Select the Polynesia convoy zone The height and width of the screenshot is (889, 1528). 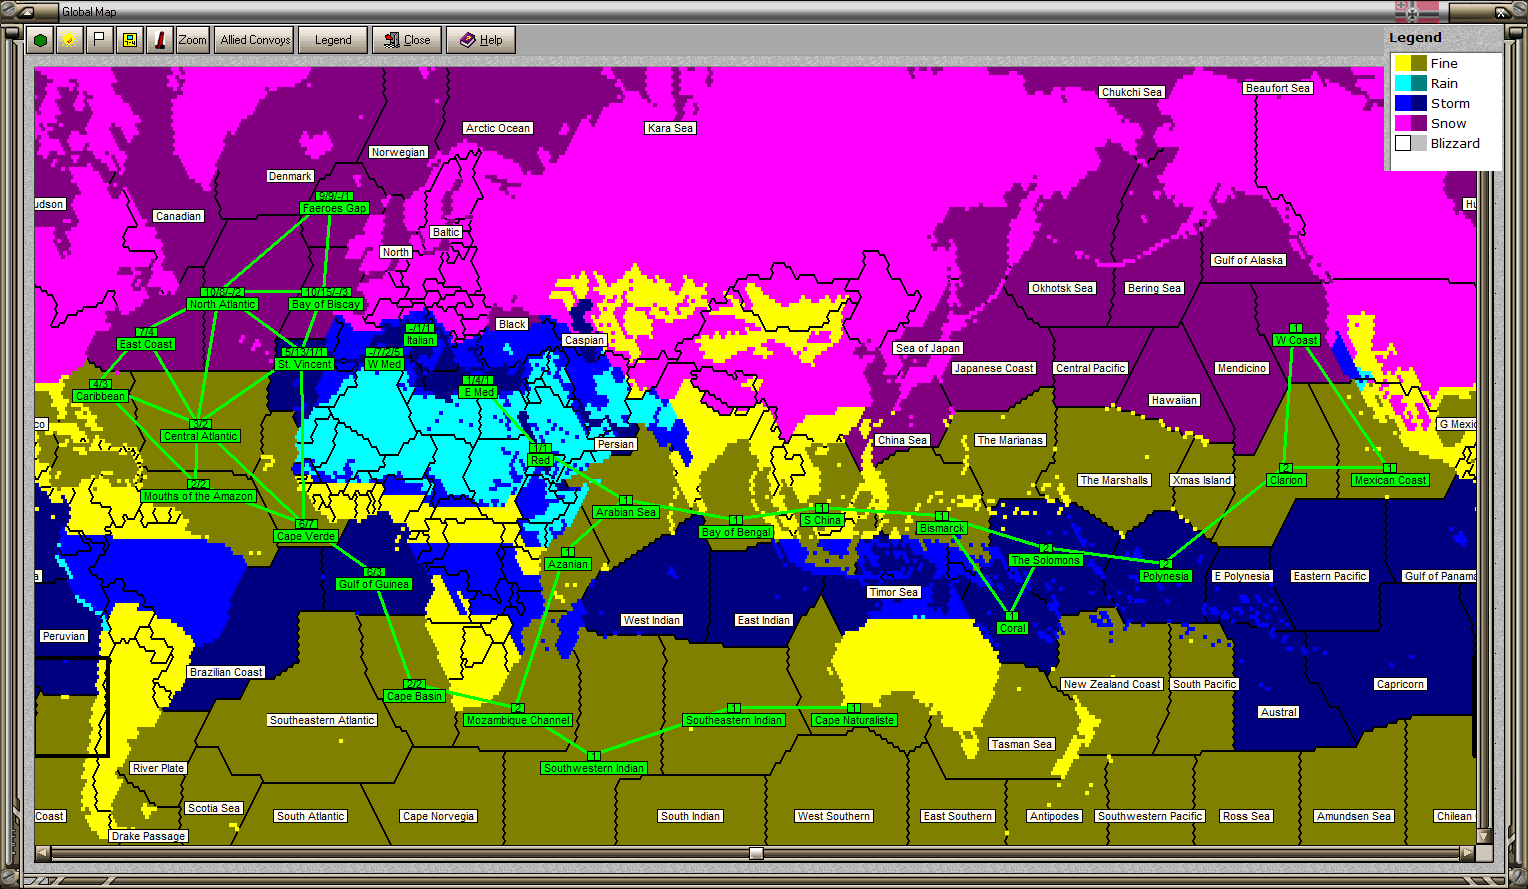click(1166, 576)
